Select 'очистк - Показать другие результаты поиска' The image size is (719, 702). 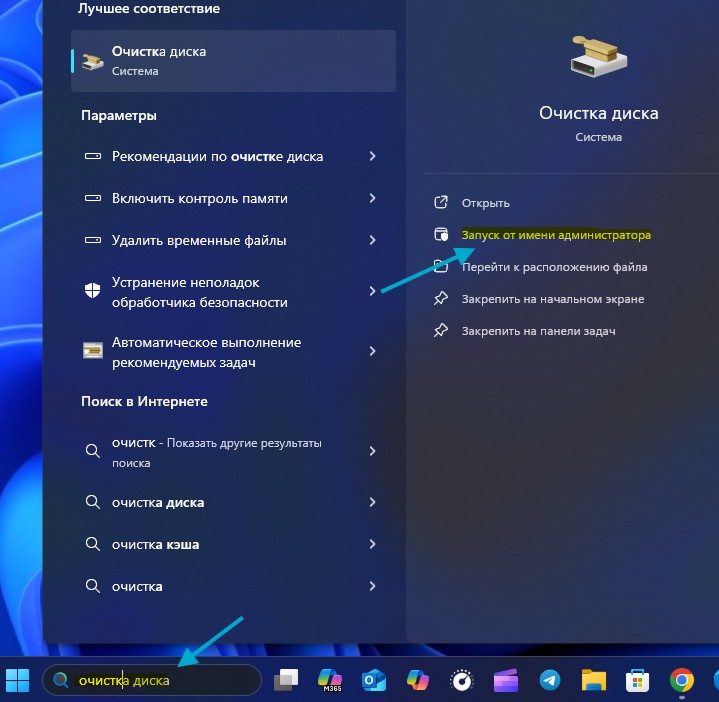(216, 452)
